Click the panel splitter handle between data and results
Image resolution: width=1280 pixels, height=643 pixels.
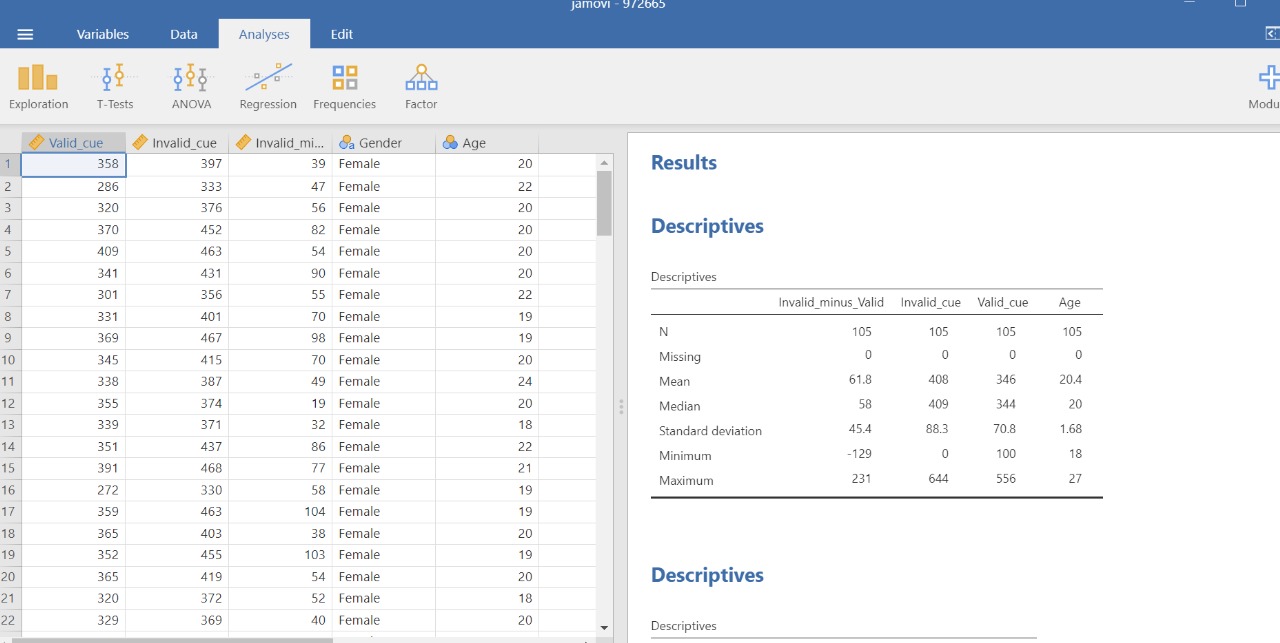(x=621, y=407)
